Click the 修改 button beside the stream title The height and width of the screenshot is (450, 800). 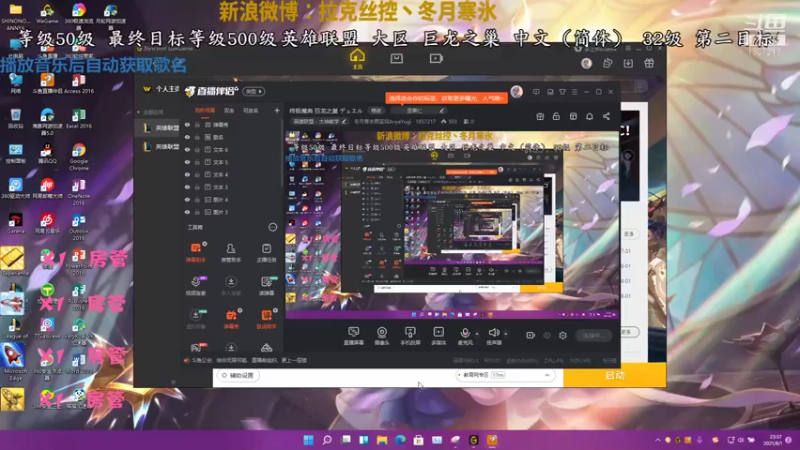click(x=376, y=111)
